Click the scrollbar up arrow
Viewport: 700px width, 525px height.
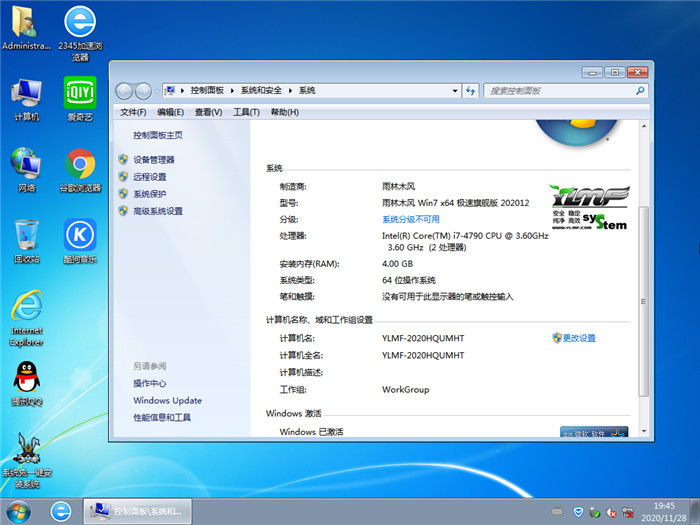644,126
